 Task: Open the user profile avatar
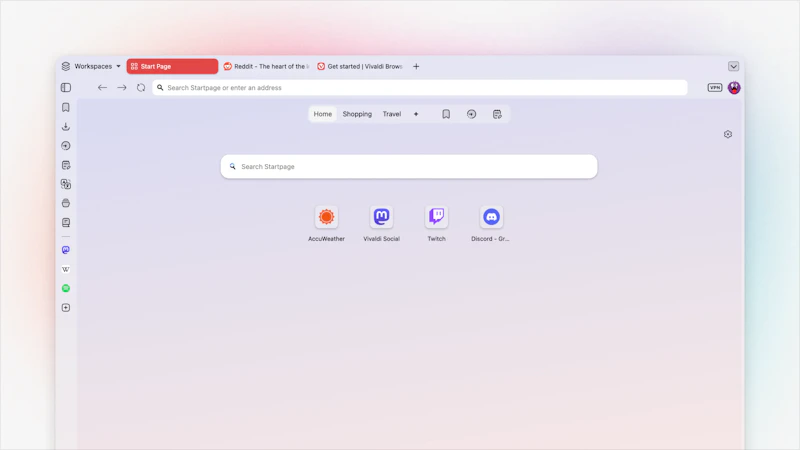[x=734, y=88]
